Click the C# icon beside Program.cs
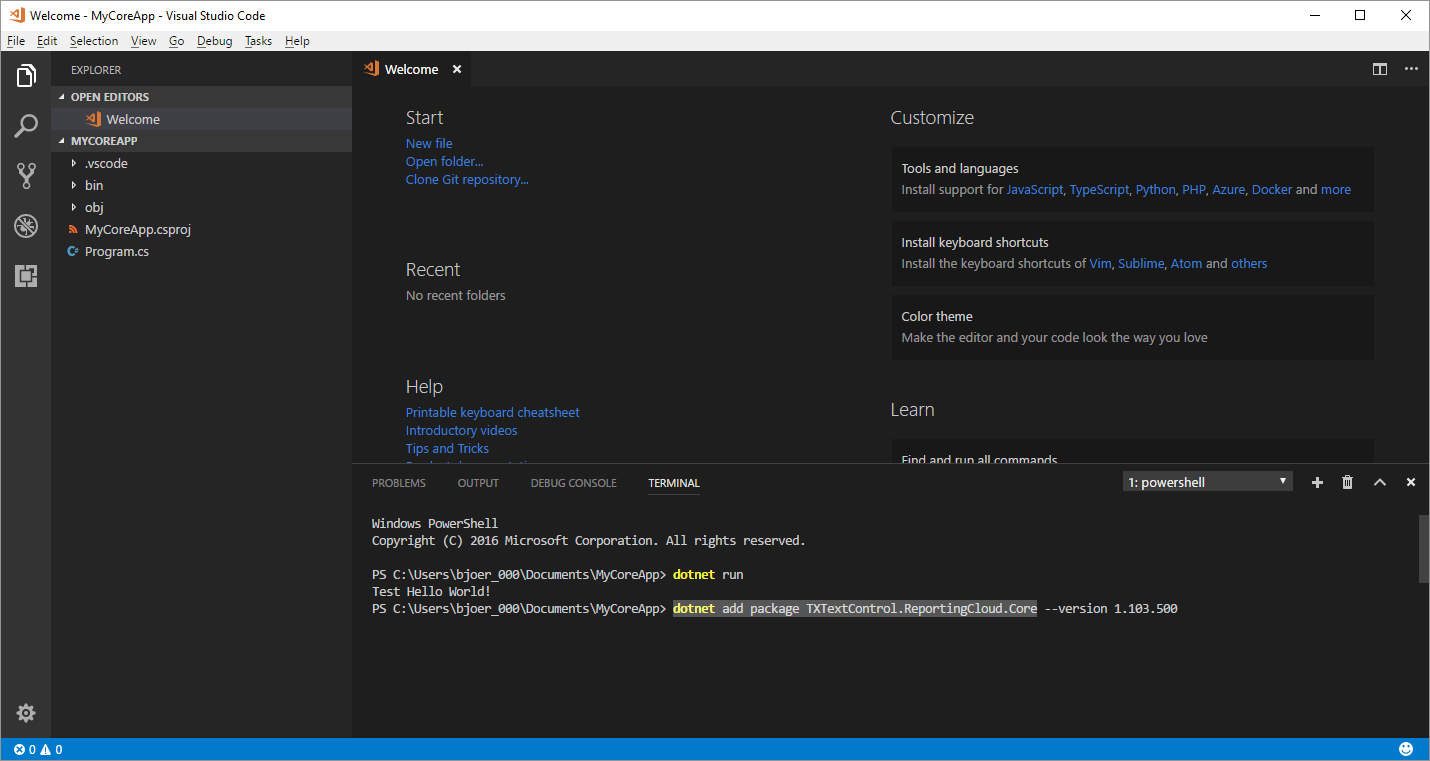The image size is (1430, 761). [x=73, y=251]
